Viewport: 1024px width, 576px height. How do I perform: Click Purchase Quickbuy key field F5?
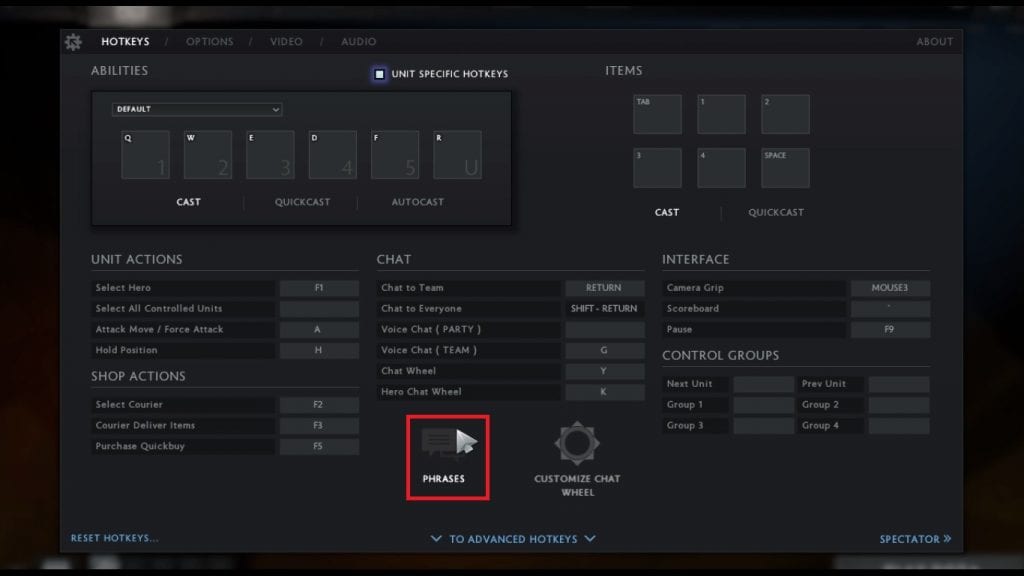coord(319,447)
